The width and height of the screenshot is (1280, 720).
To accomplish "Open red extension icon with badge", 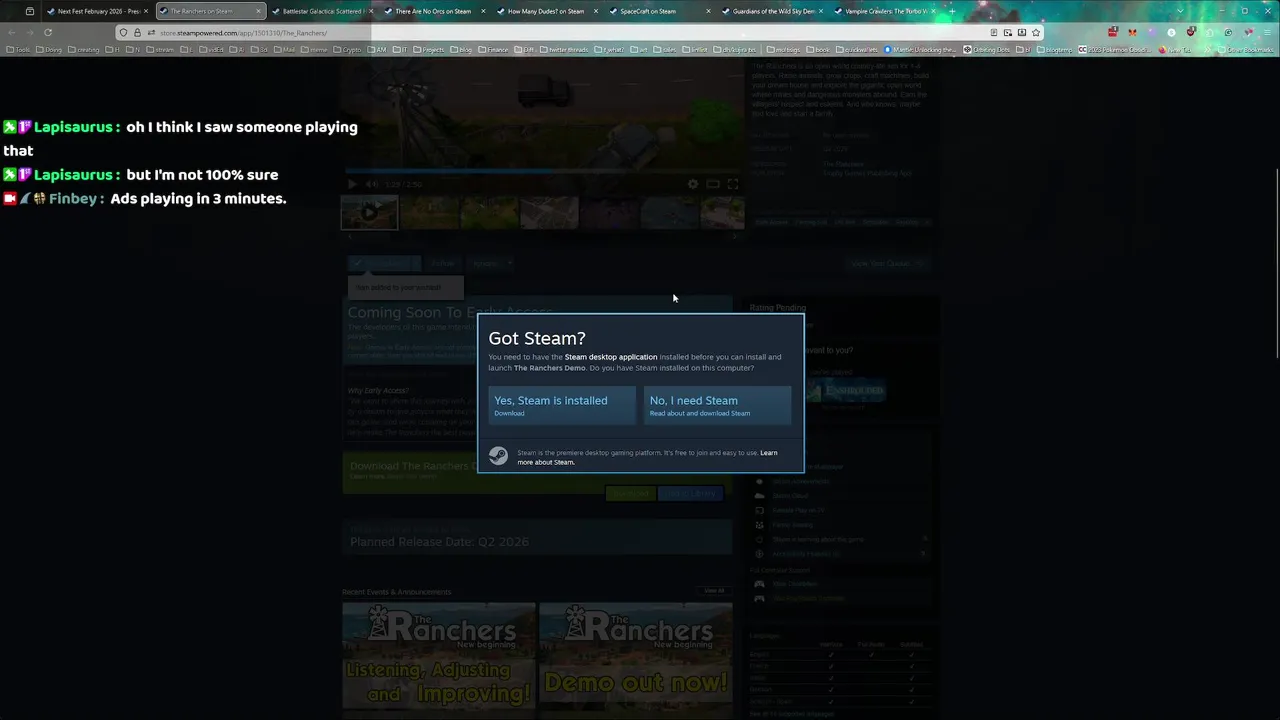I will pyautogui.click(x=1113, y=32).
